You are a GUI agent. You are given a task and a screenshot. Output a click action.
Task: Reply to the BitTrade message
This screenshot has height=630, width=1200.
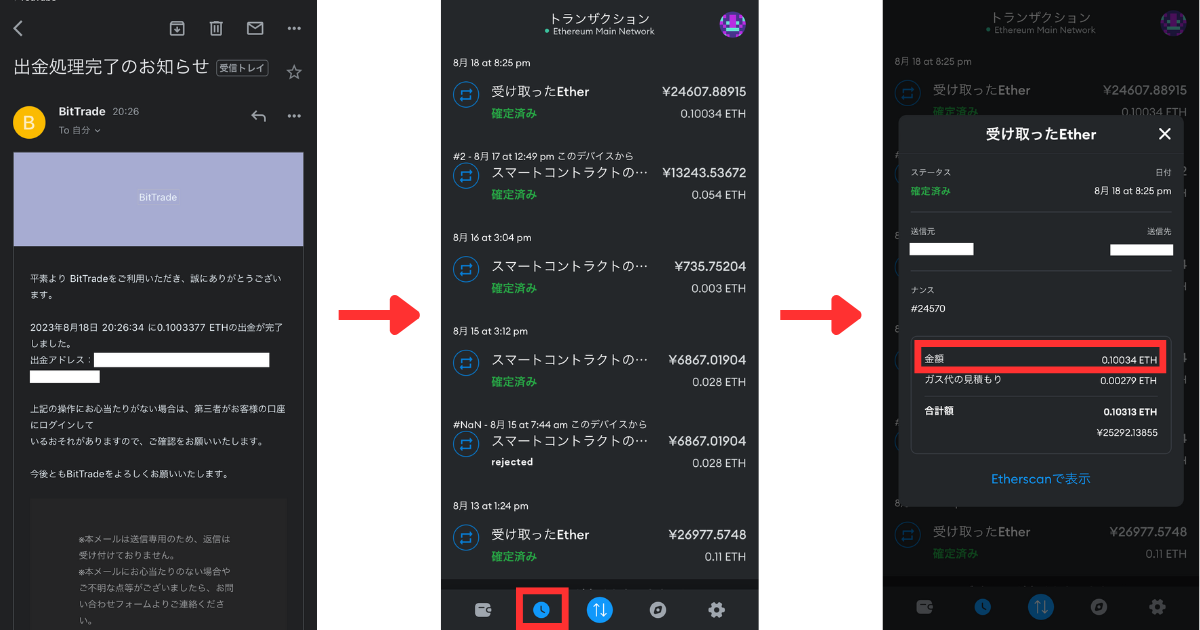(x=258, y=116)
